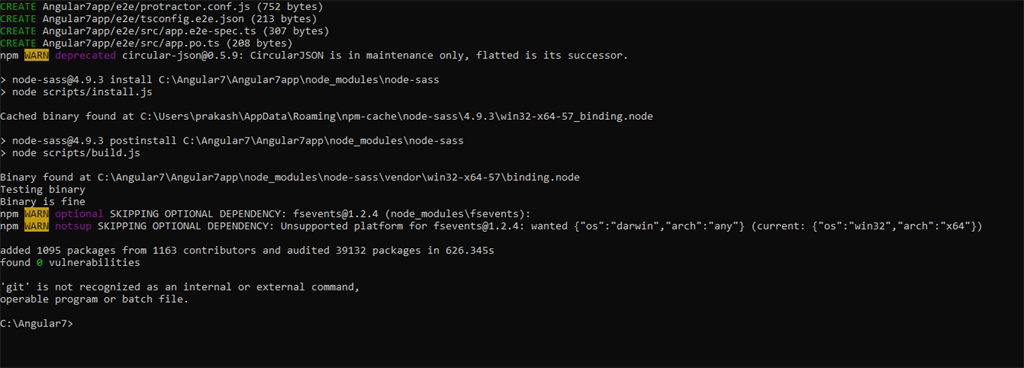Click the yellow WARN label before 'deprecated'
This screenshot has height=368, width=1024.
click(37, 55)
